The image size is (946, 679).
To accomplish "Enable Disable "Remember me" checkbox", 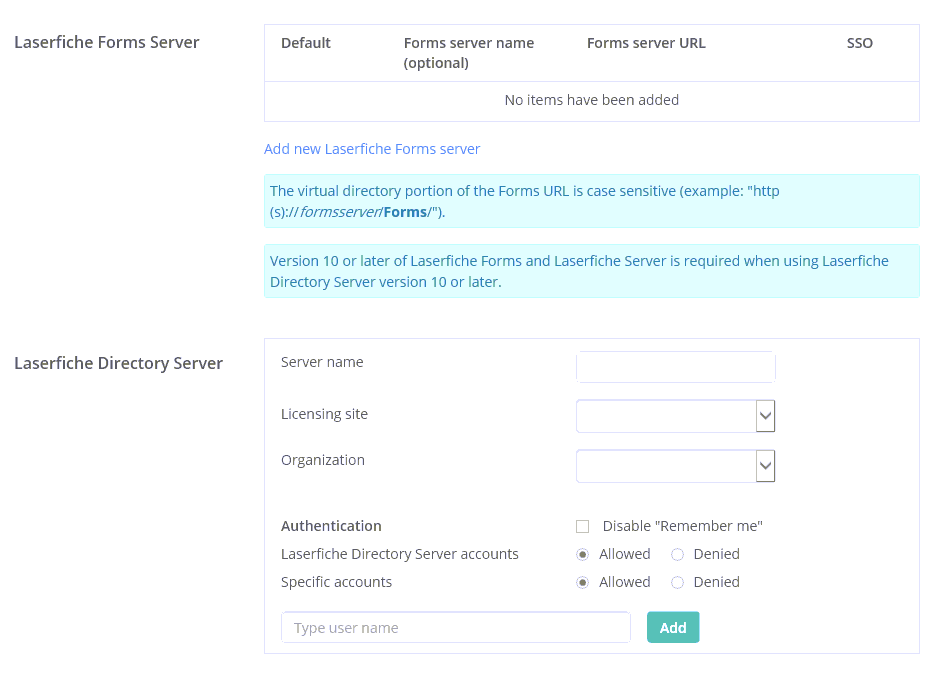I will tap(583, 526).
